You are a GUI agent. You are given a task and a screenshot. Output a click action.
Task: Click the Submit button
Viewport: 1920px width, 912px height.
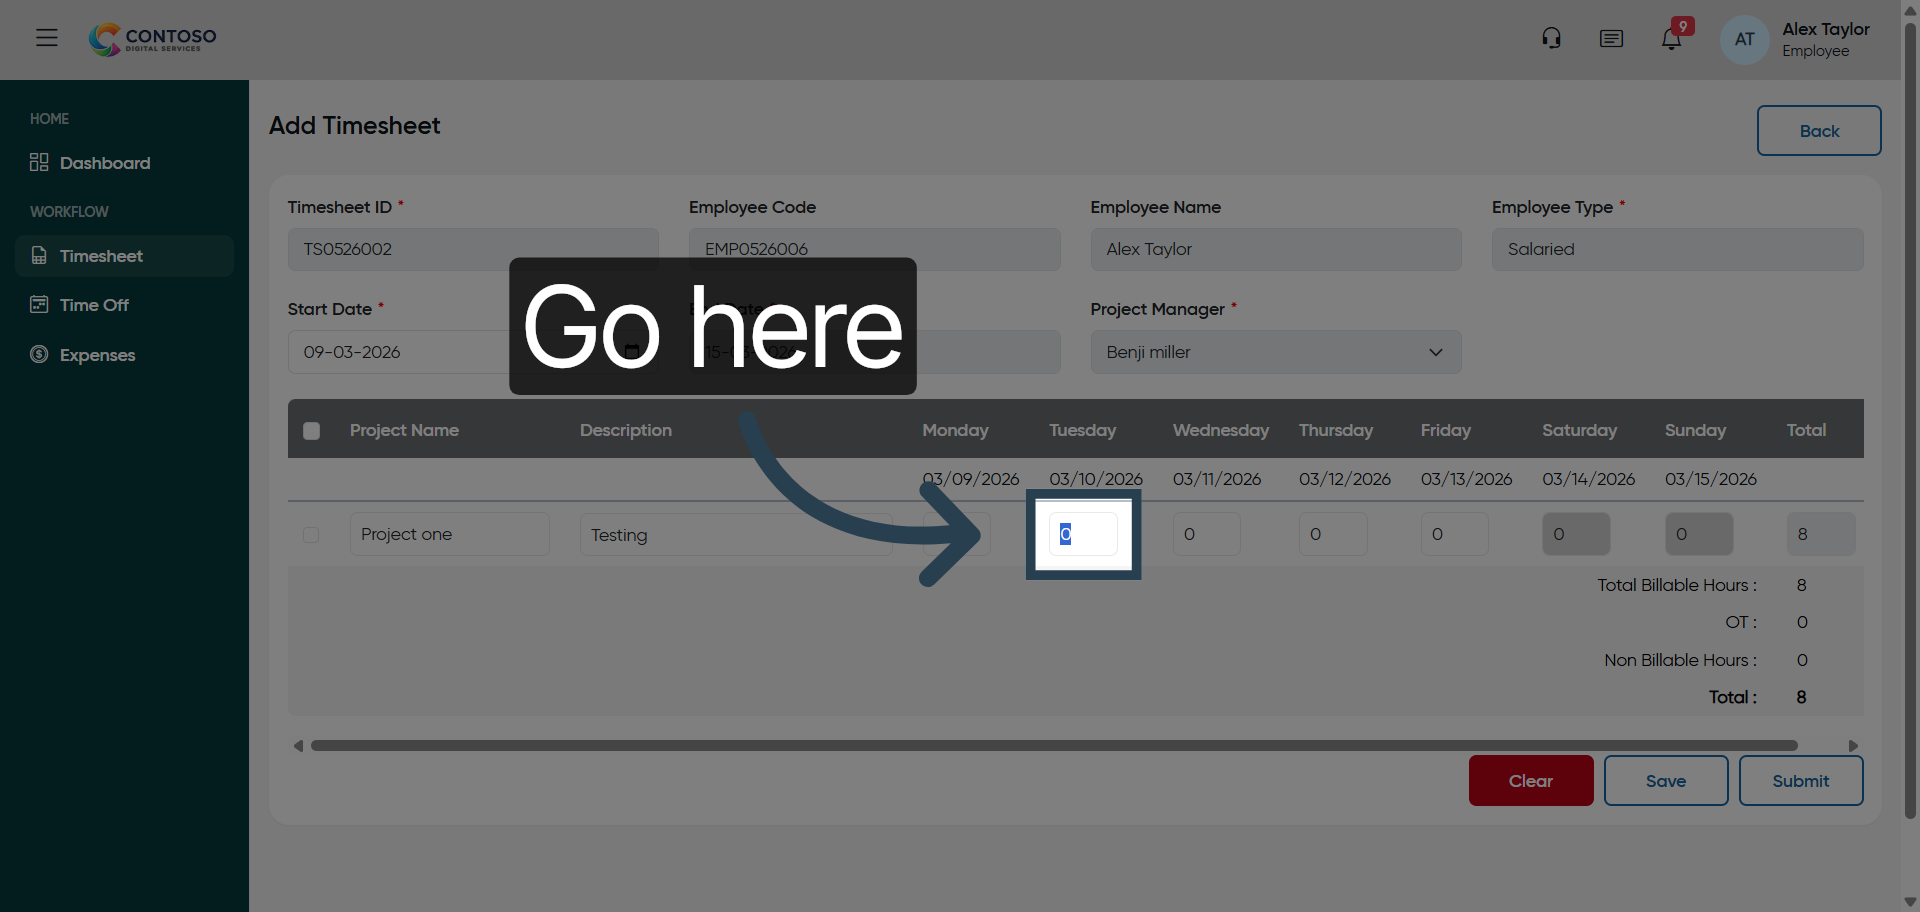pos(1800,781)
